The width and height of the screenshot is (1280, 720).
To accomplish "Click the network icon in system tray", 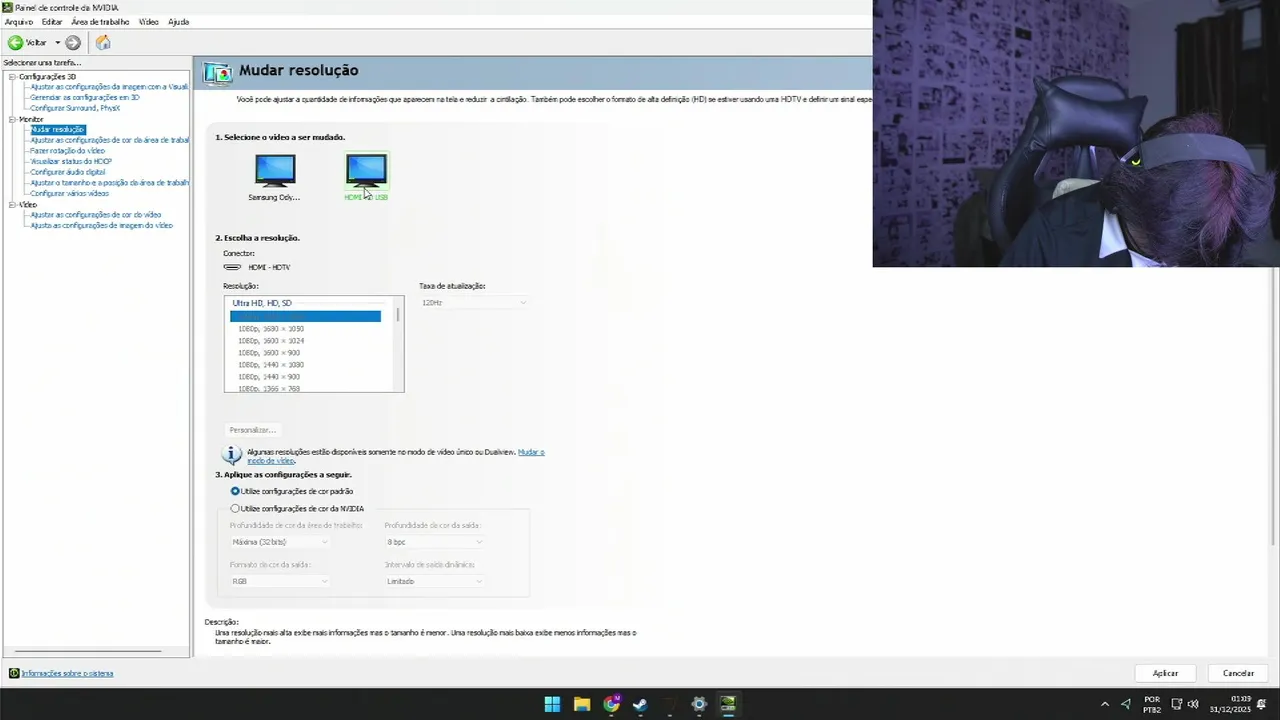I will click(1177, 704).
